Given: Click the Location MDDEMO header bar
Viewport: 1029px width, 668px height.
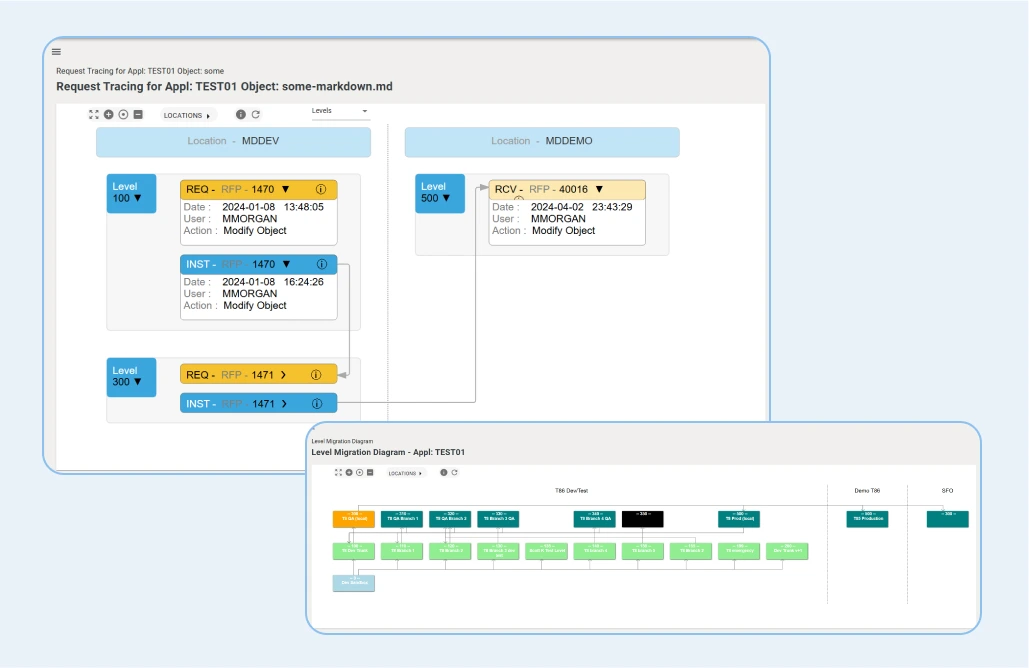Looking at the screenshot, I should click(541, 142).
